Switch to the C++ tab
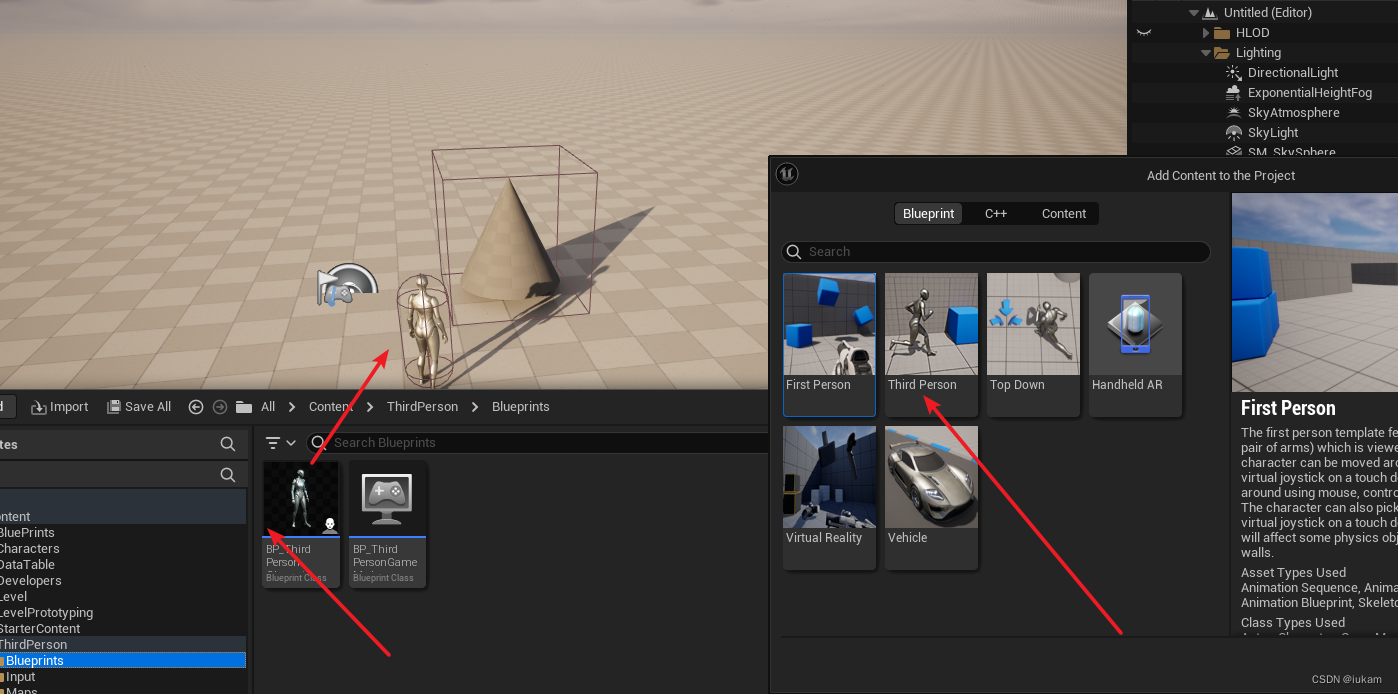This screenshot has height=694, width=1398. [x=996, y=213]
